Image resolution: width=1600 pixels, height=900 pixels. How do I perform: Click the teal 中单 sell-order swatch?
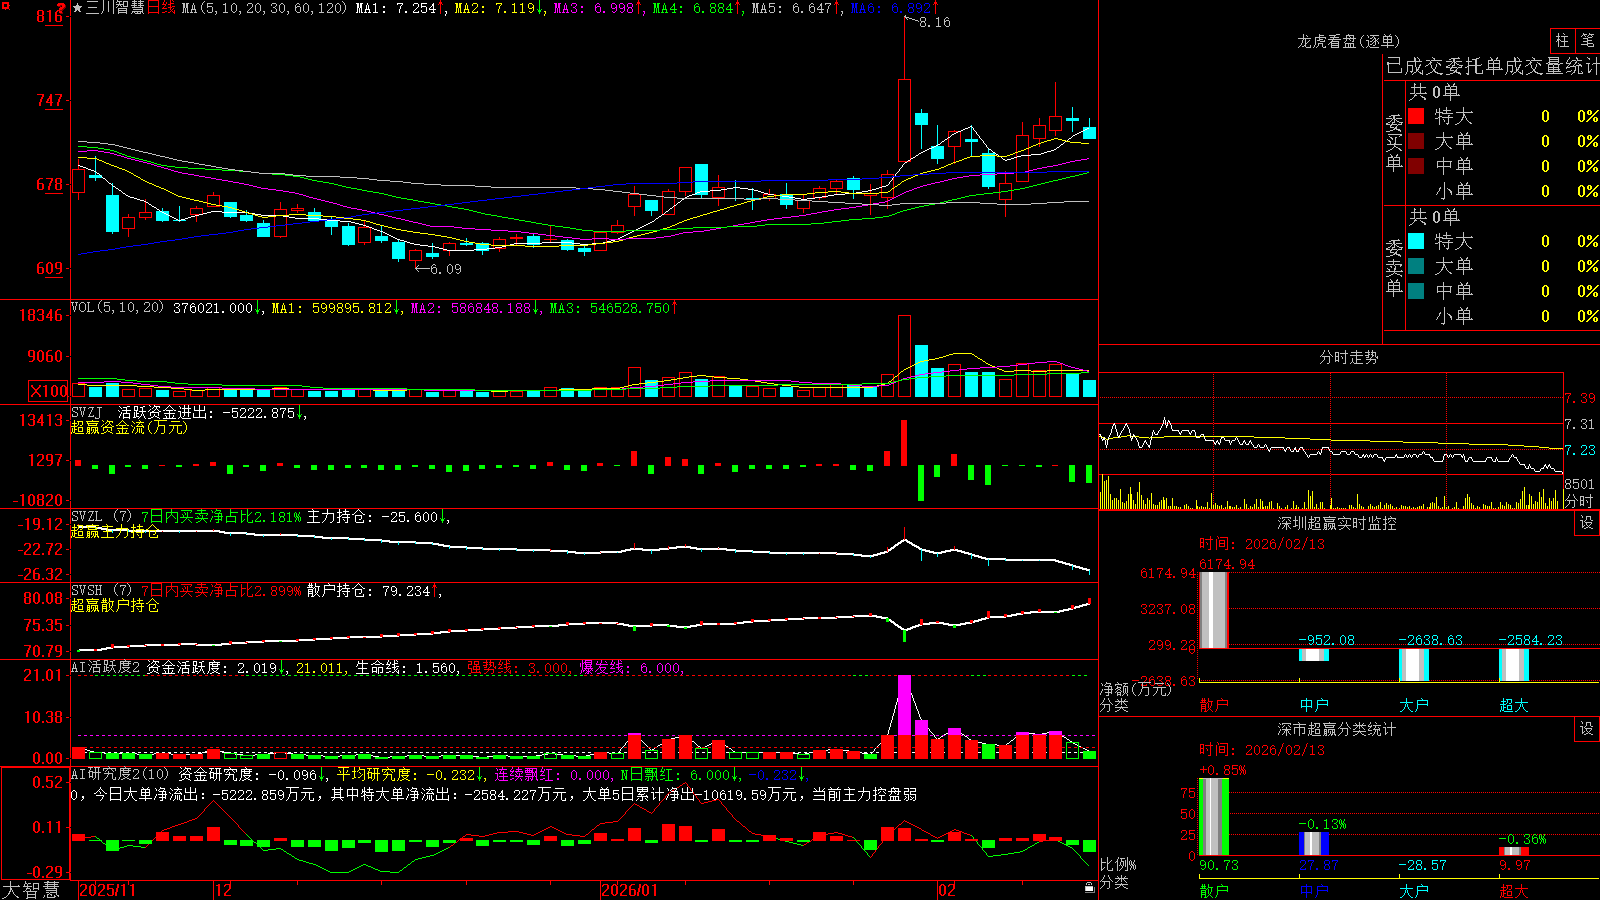(1416, 291)
